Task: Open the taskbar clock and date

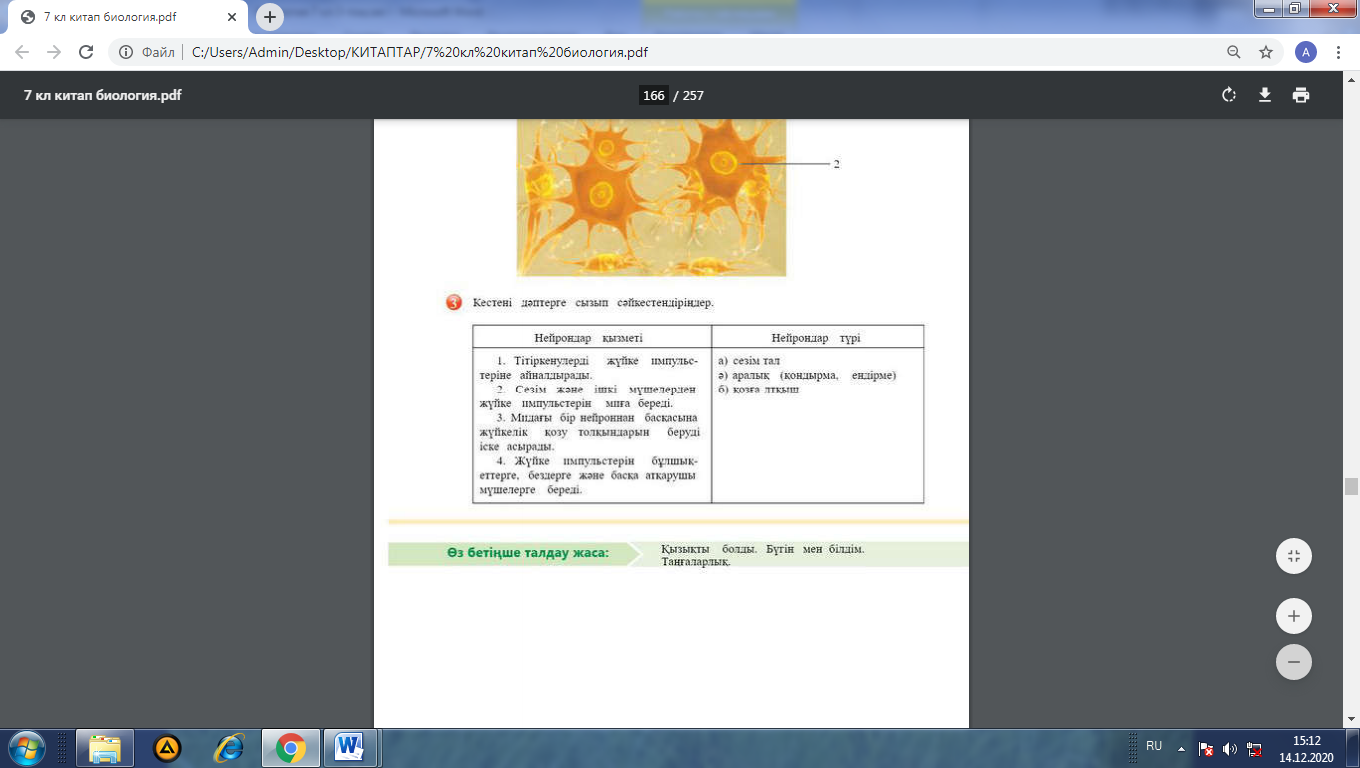Action: pos(1306,748)
